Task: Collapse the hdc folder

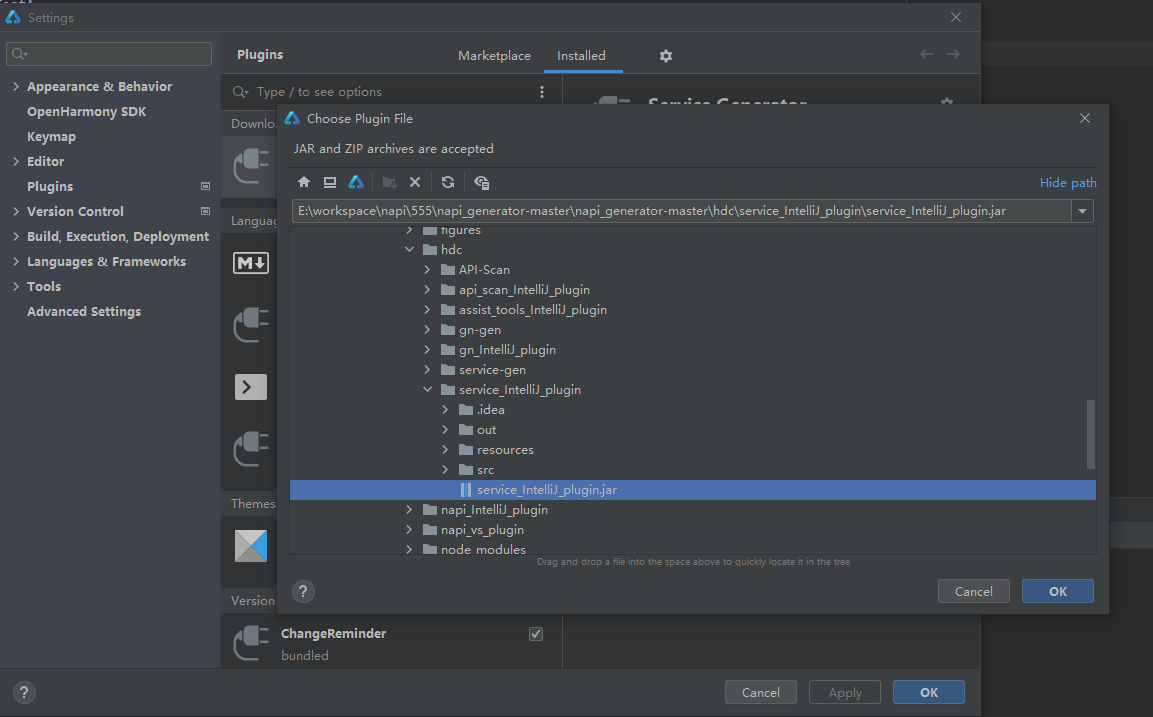Action: pos(410,250)
